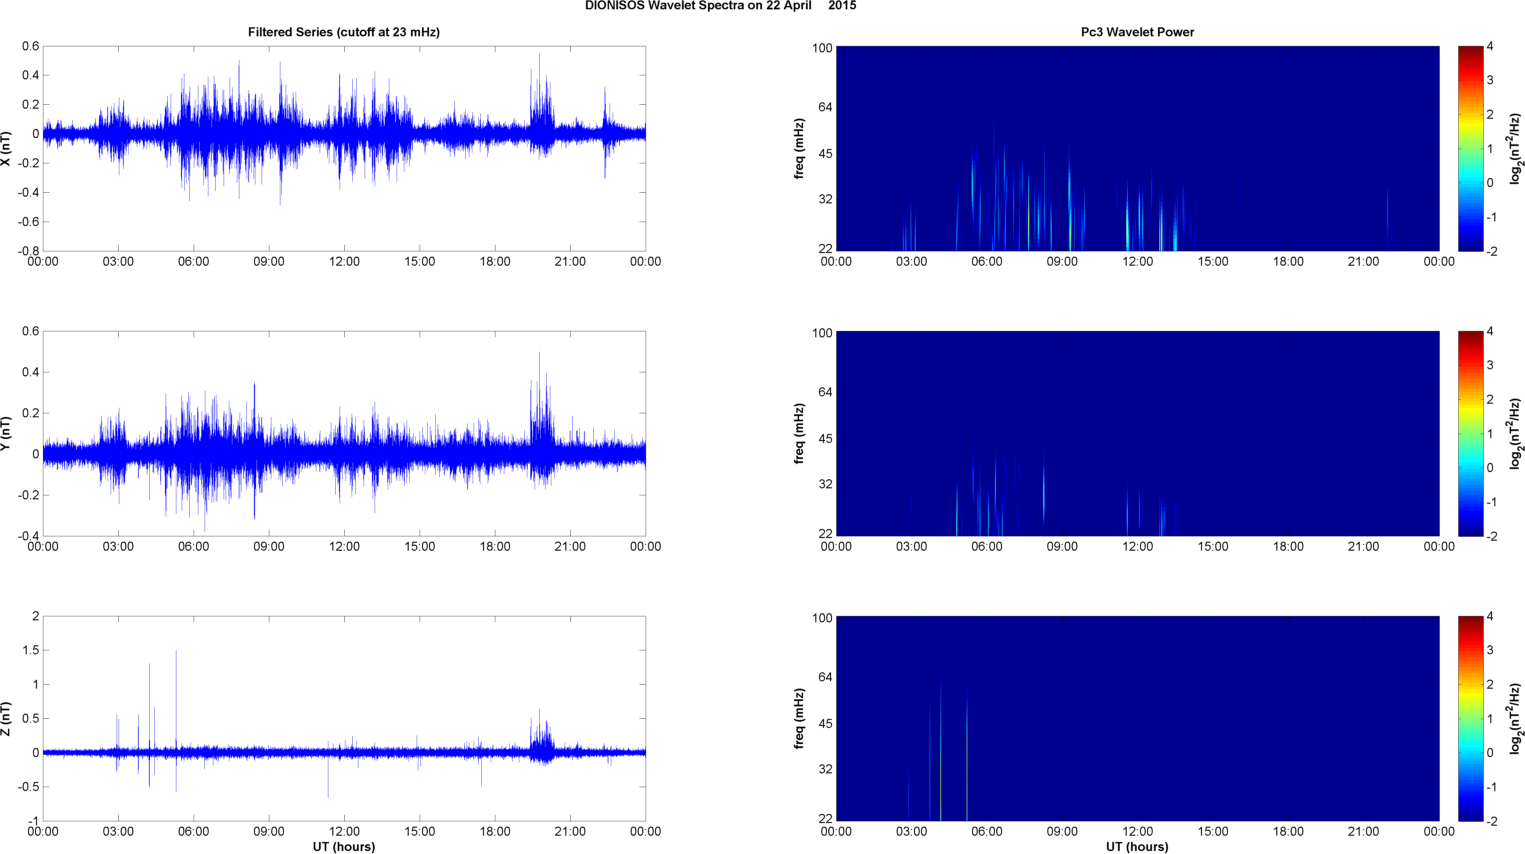Screen dimensions: 1525x854
Task: Select 'freq (mHz)' label of top spectrogram
Action: point(800,148)
